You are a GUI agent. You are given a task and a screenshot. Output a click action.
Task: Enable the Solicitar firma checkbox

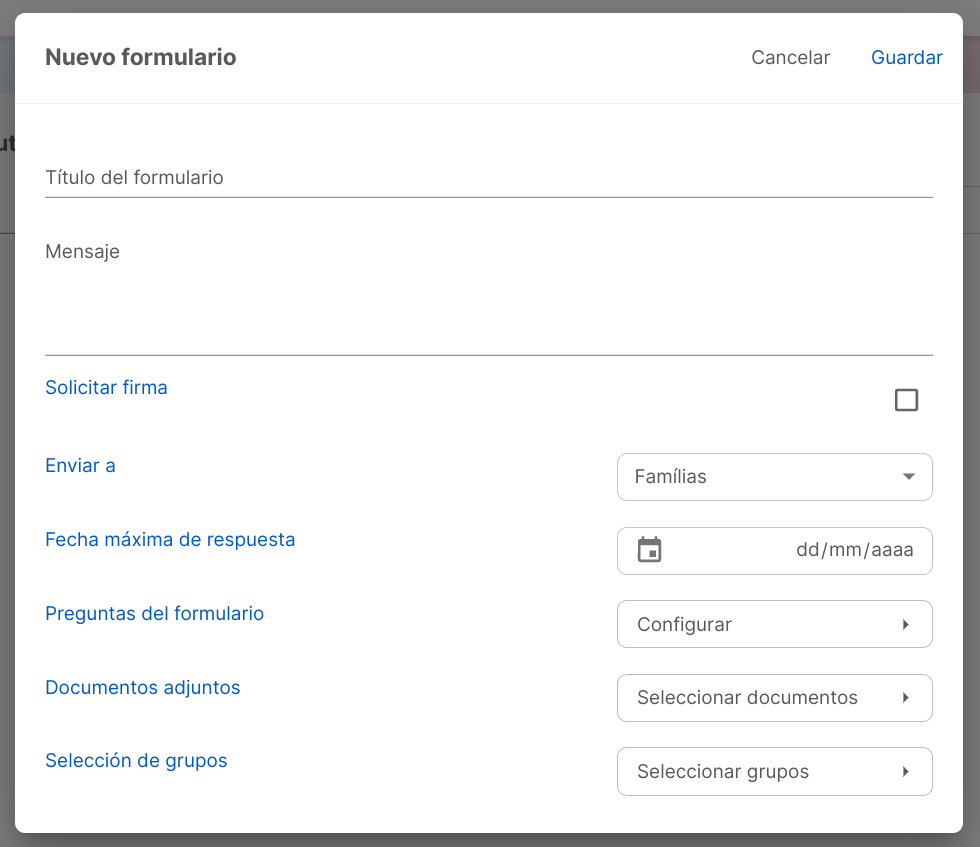(906, 400)
